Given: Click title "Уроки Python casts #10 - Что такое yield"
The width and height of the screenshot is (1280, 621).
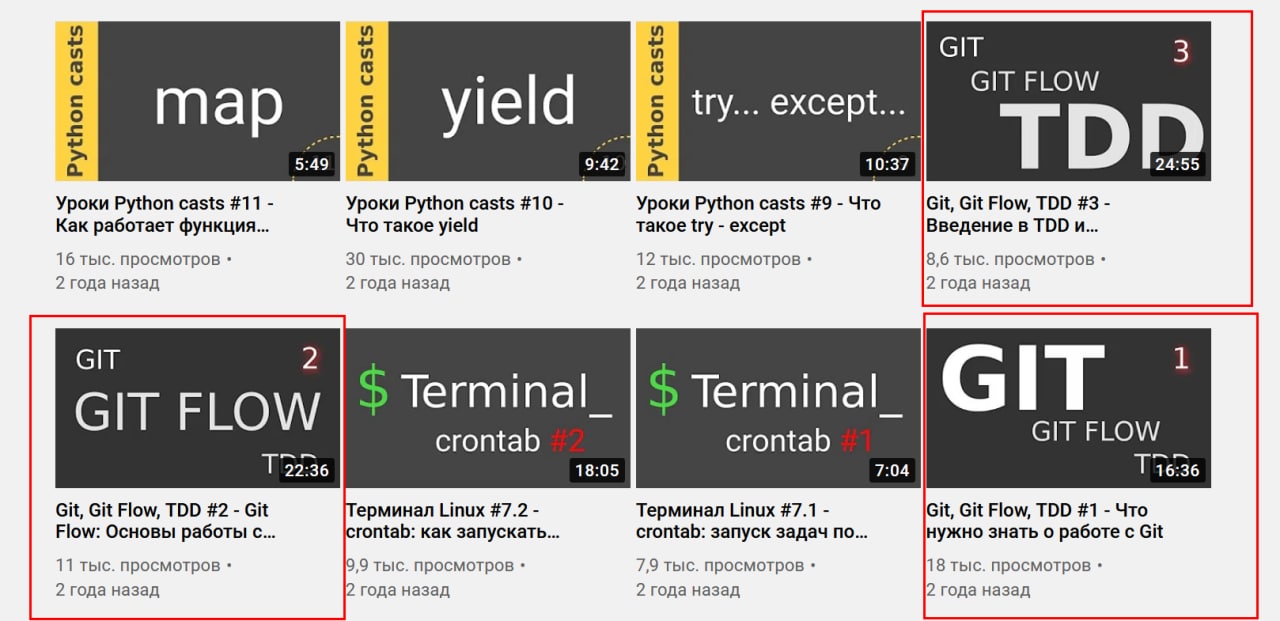Looking at the screenshot, I should (x=455, y=214).
